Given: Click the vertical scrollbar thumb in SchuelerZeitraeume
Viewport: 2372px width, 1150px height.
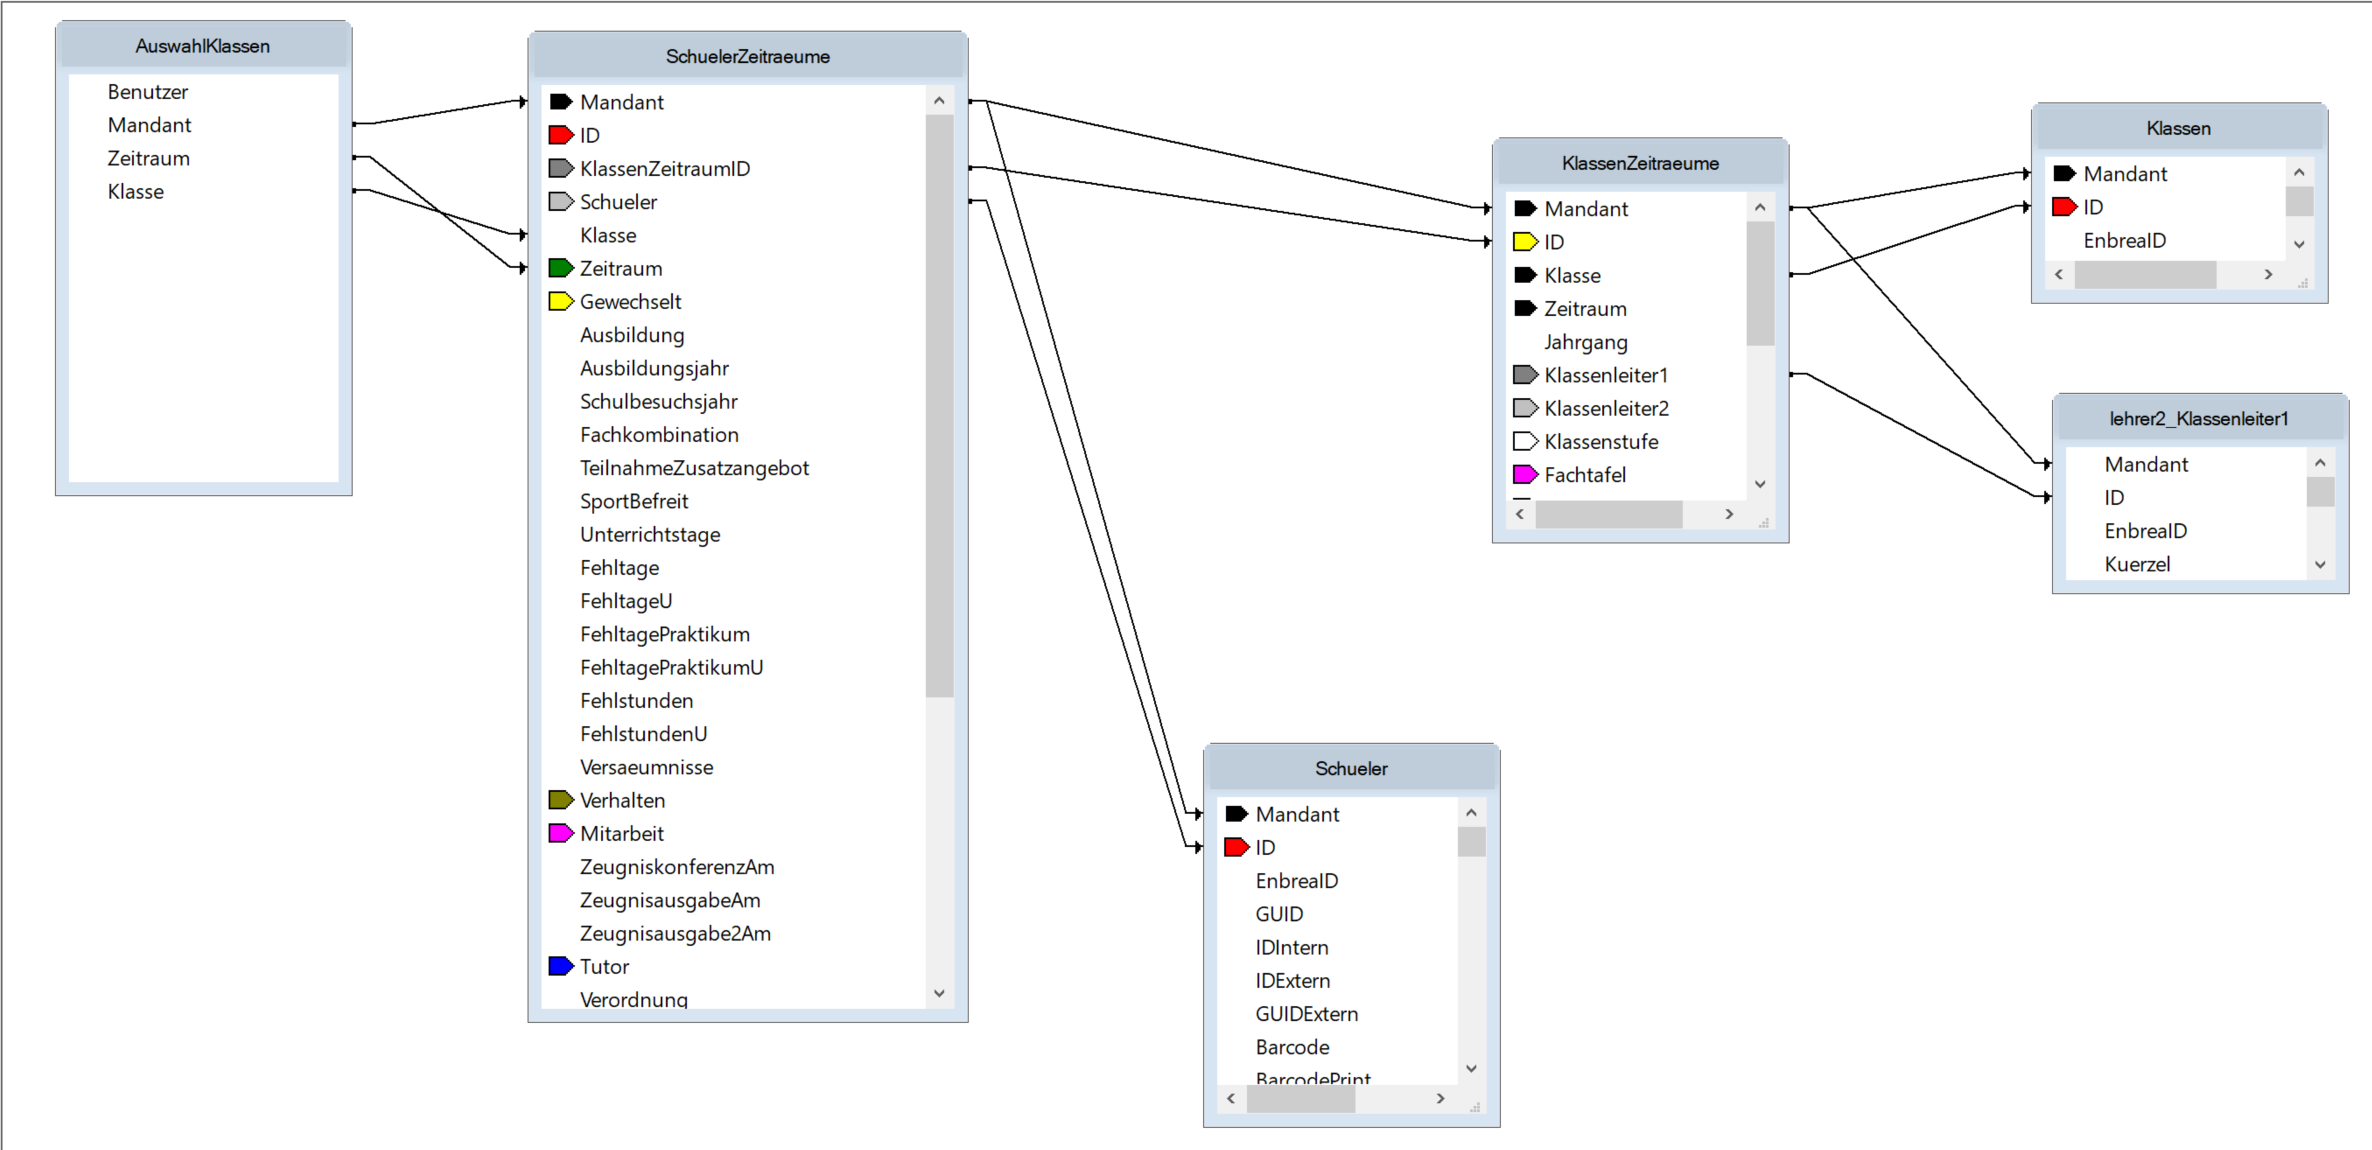Looking at the screenshot, I should [939, 405].
